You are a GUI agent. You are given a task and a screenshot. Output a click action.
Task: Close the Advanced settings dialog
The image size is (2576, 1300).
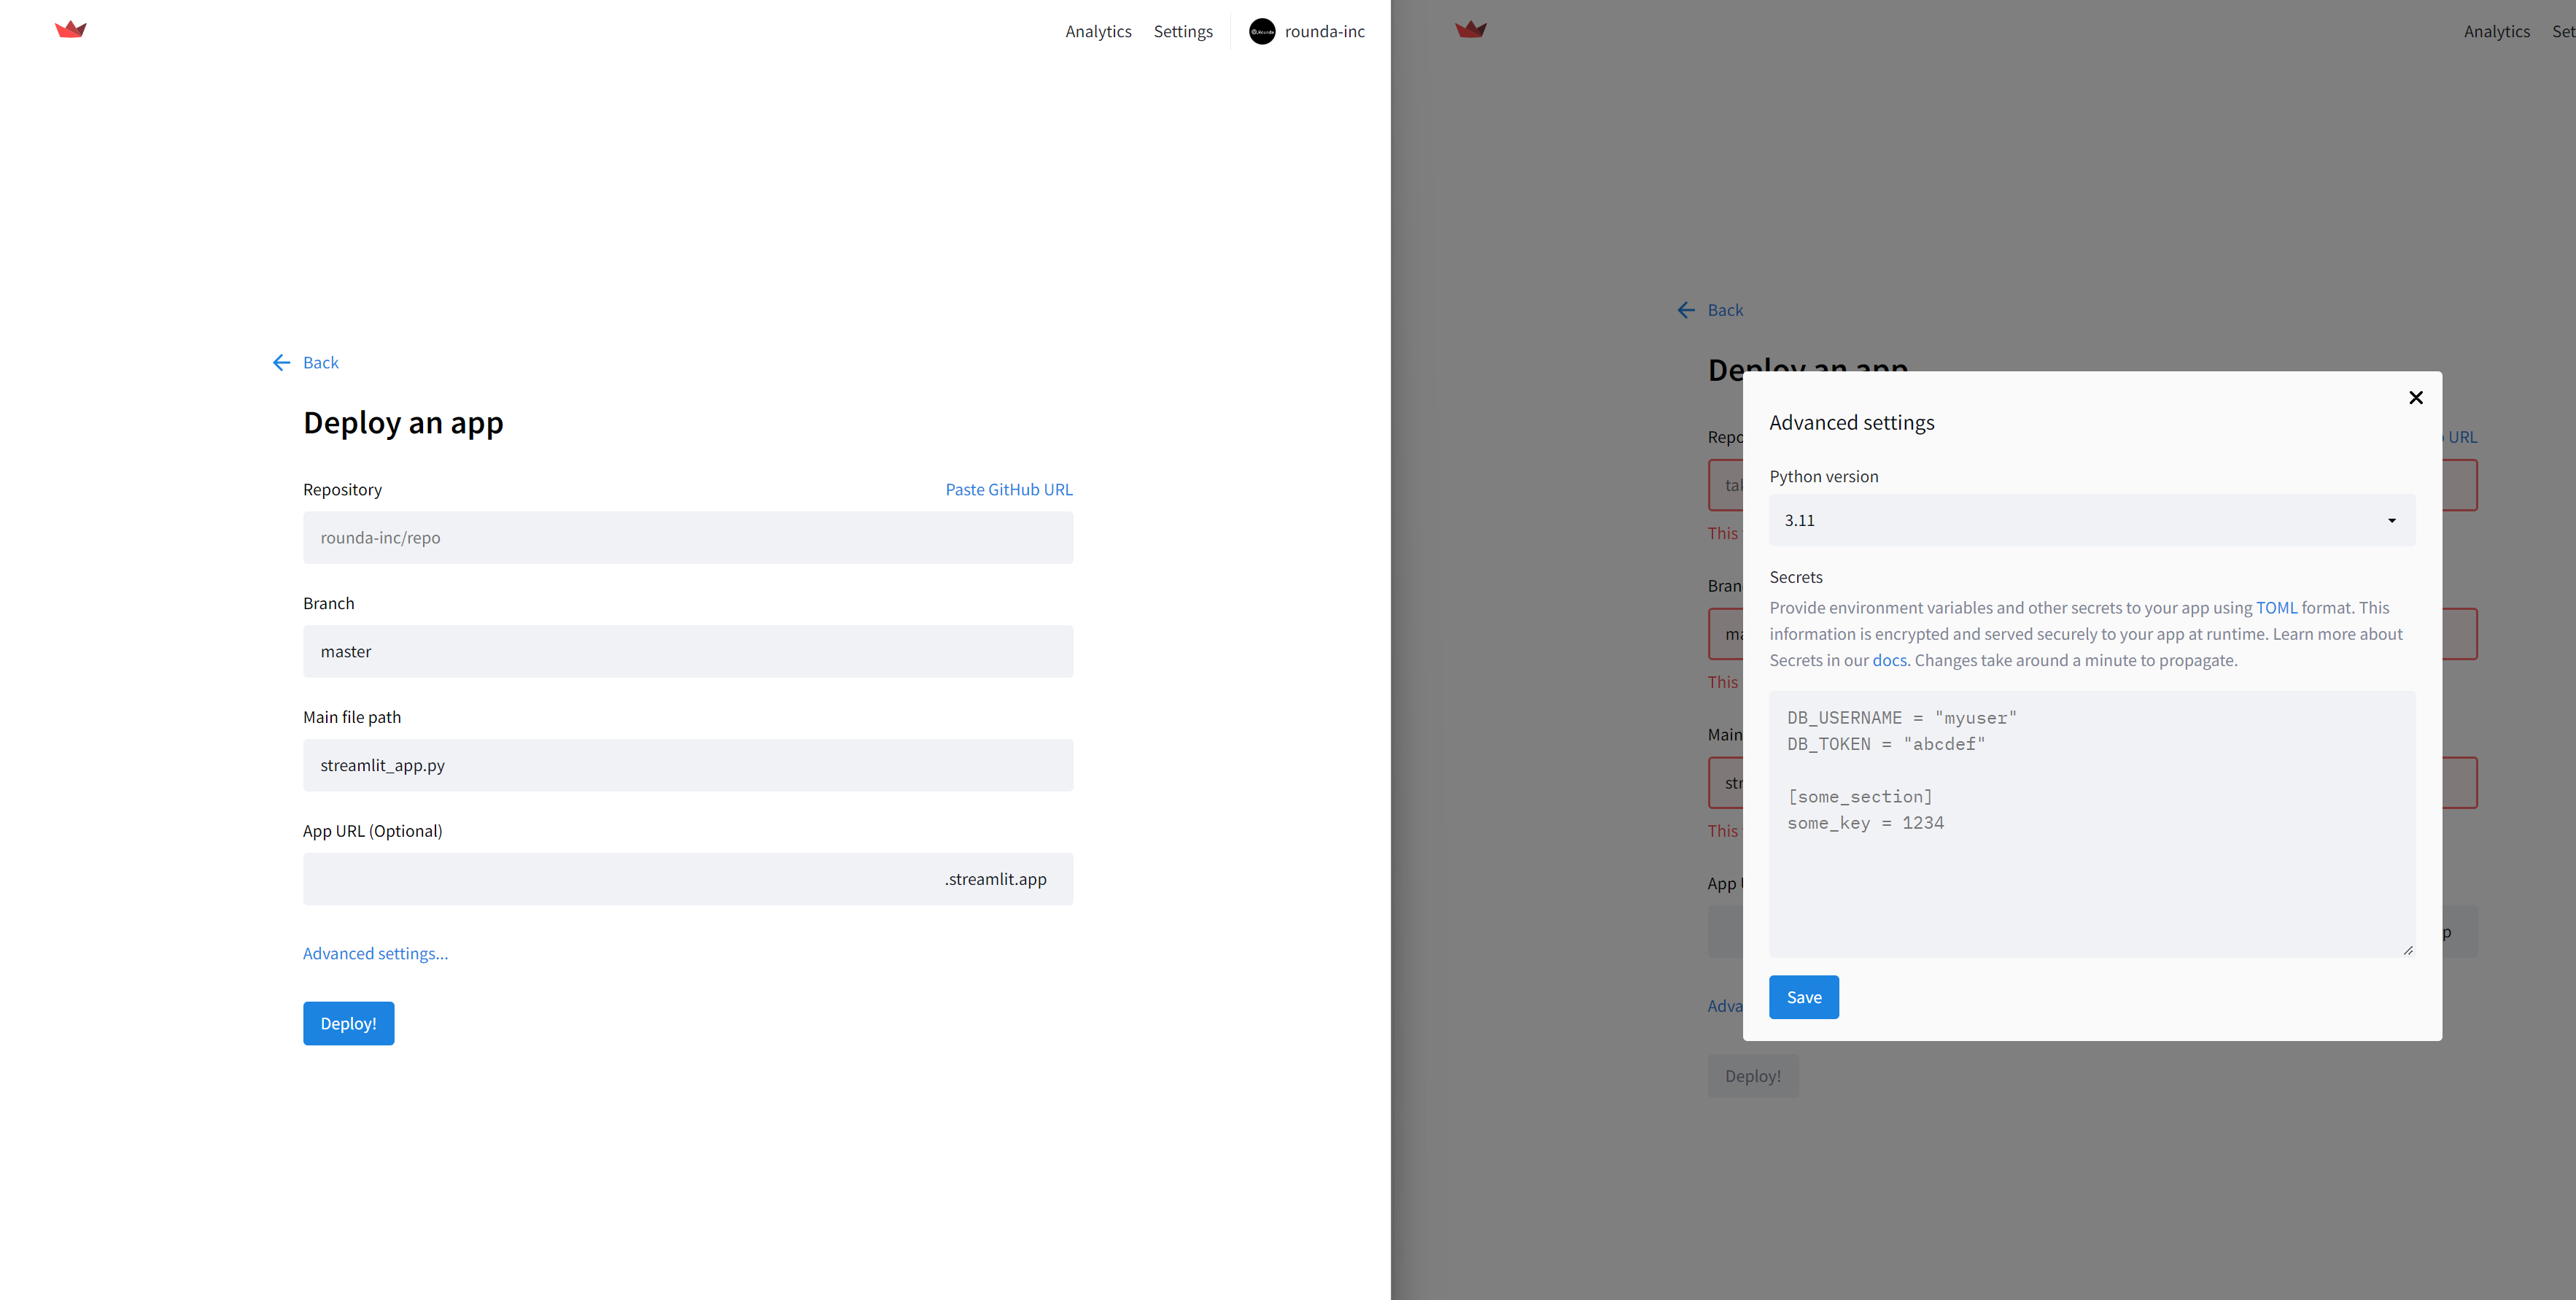[2415, 398]
